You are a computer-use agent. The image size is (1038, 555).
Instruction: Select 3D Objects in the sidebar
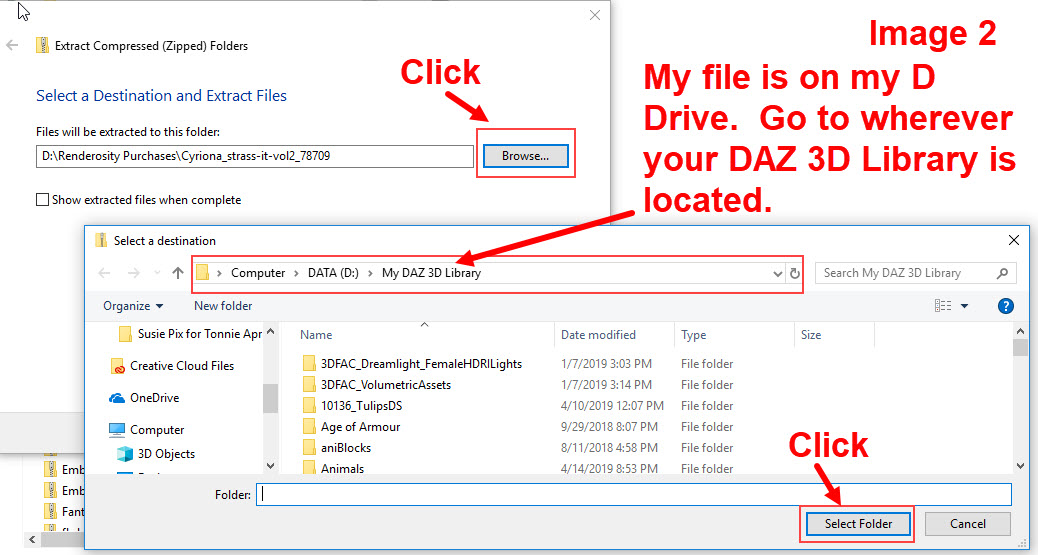point(165,454)
